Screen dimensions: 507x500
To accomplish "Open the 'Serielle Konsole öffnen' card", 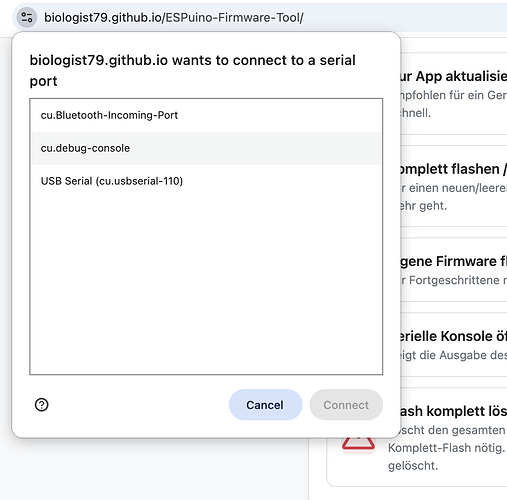I will (453, 345).
